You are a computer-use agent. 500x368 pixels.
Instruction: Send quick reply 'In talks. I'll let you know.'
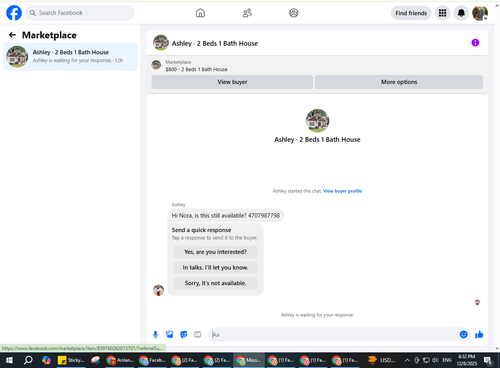(x=215, y=268)
